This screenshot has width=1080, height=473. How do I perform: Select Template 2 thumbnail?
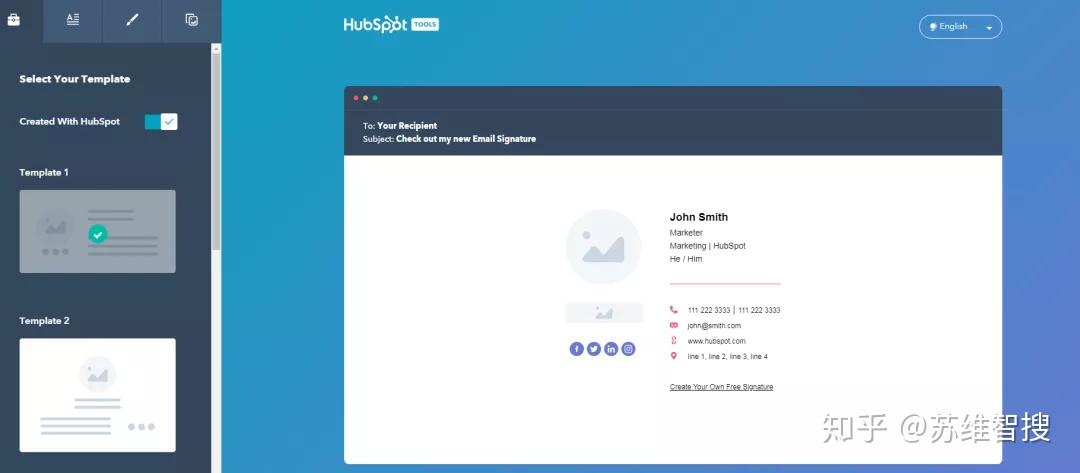[97, 395]
